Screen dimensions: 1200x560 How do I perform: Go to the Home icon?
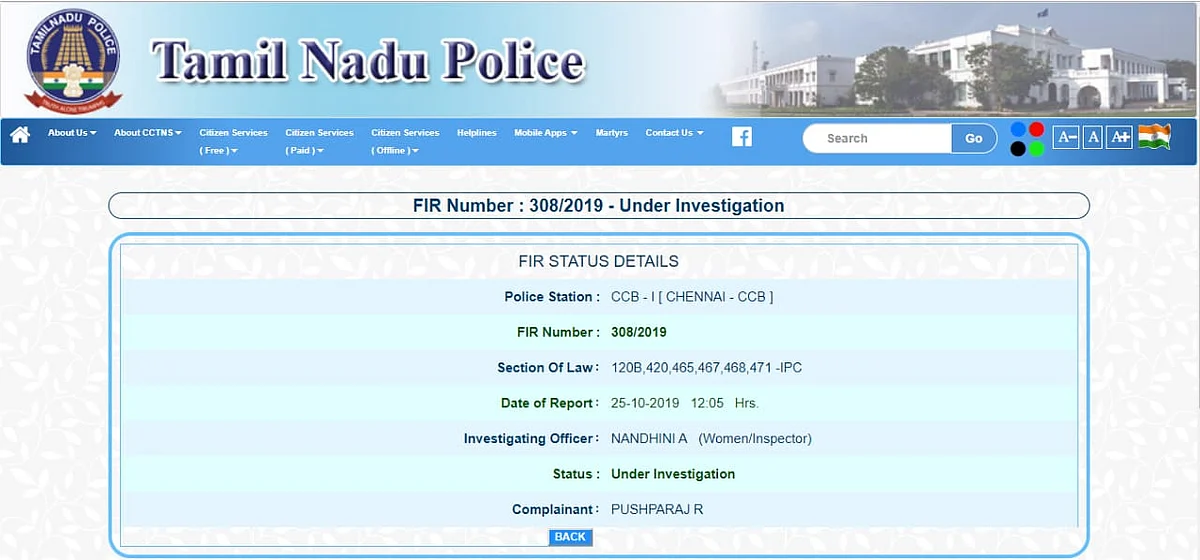pos(20,134)
